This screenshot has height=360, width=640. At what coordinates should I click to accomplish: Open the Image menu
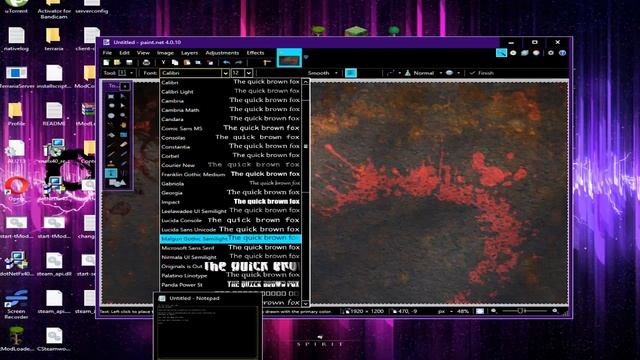coord(165,53)
